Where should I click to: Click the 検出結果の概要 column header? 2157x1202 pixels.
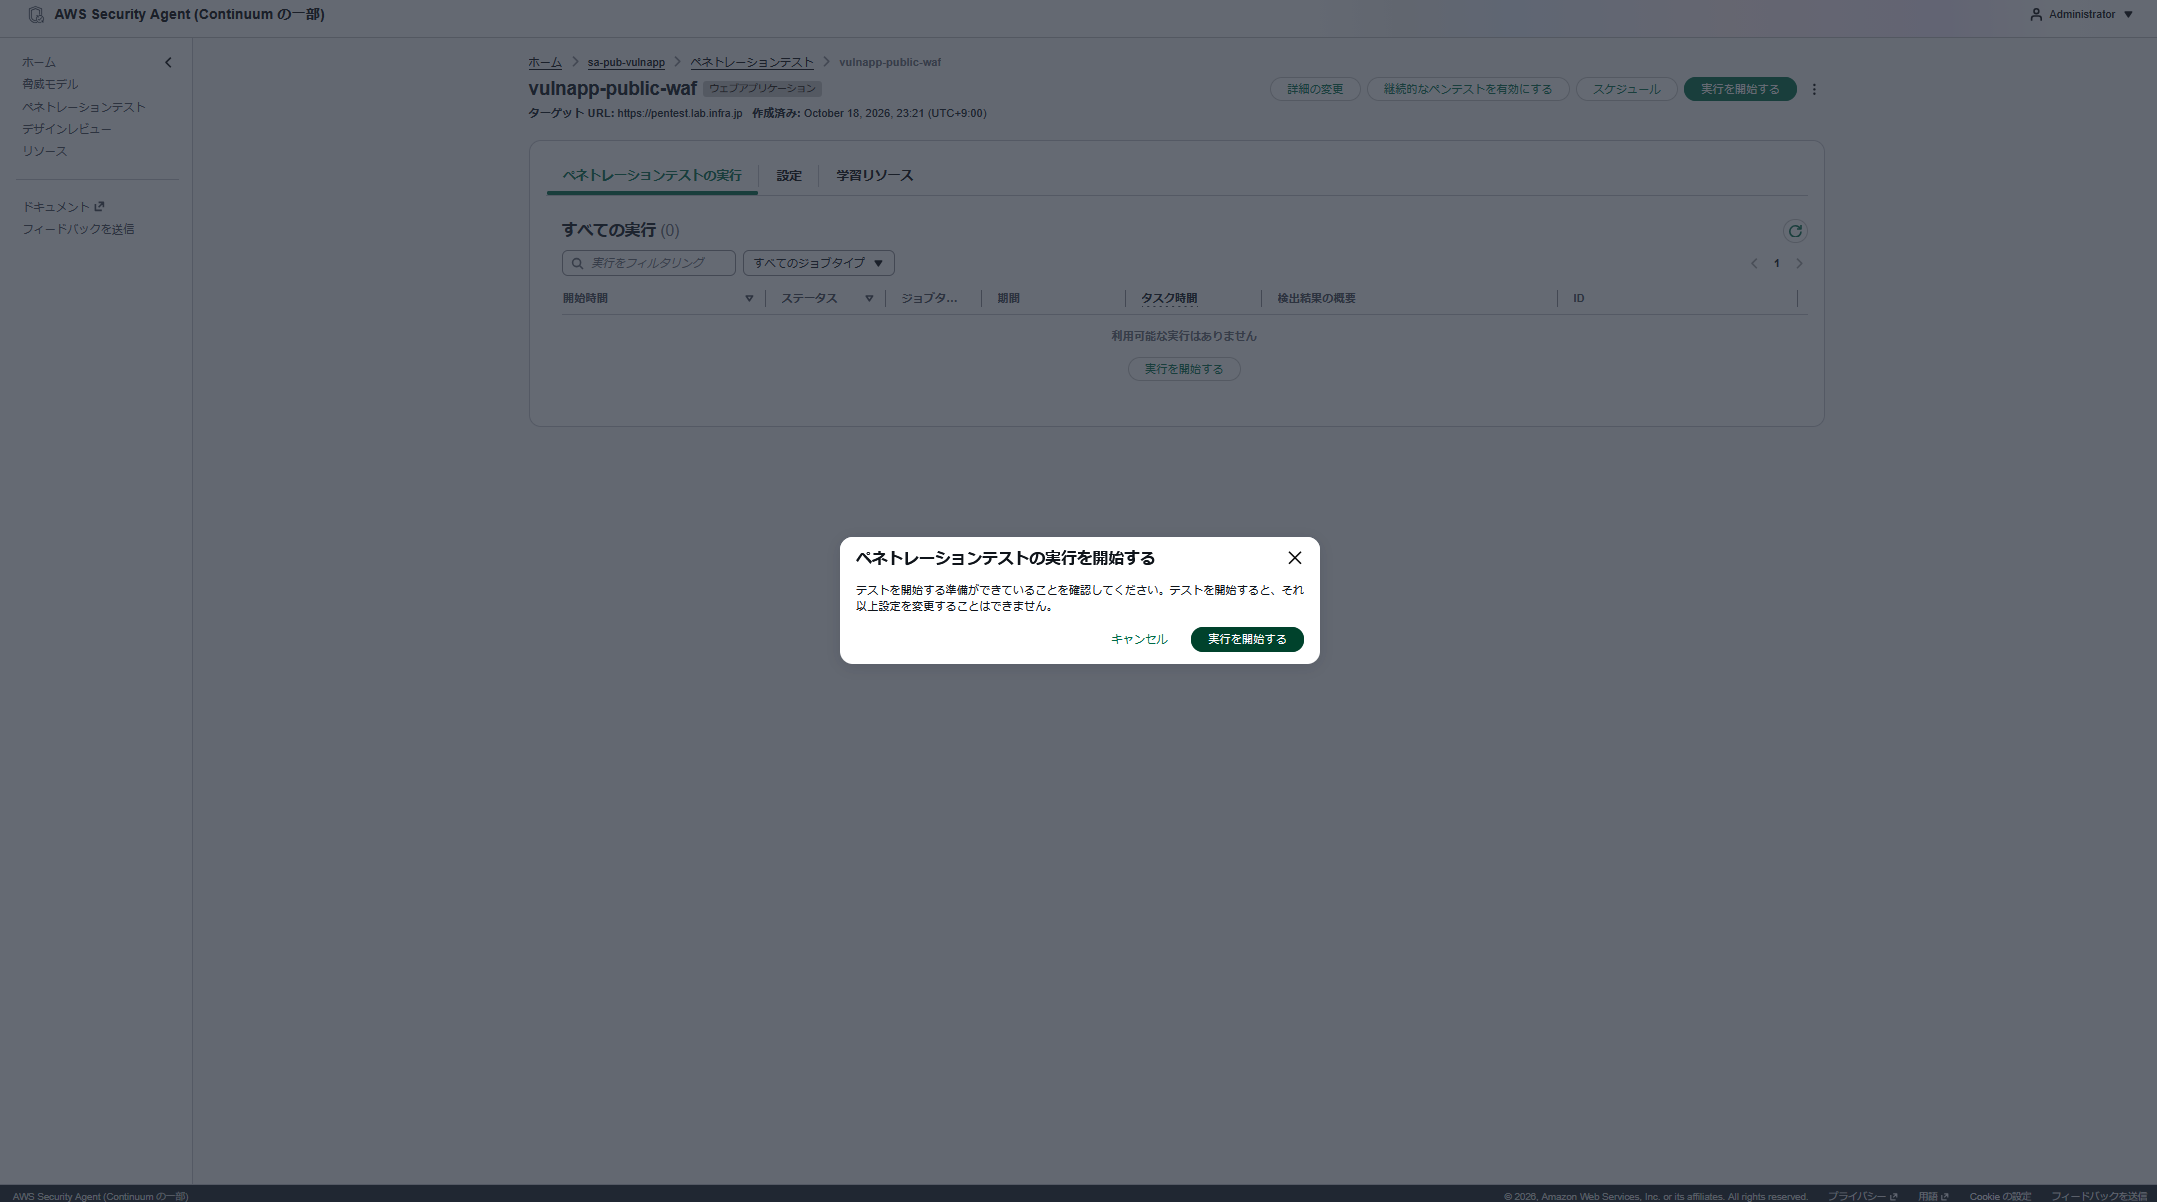tap(1316, 298)
